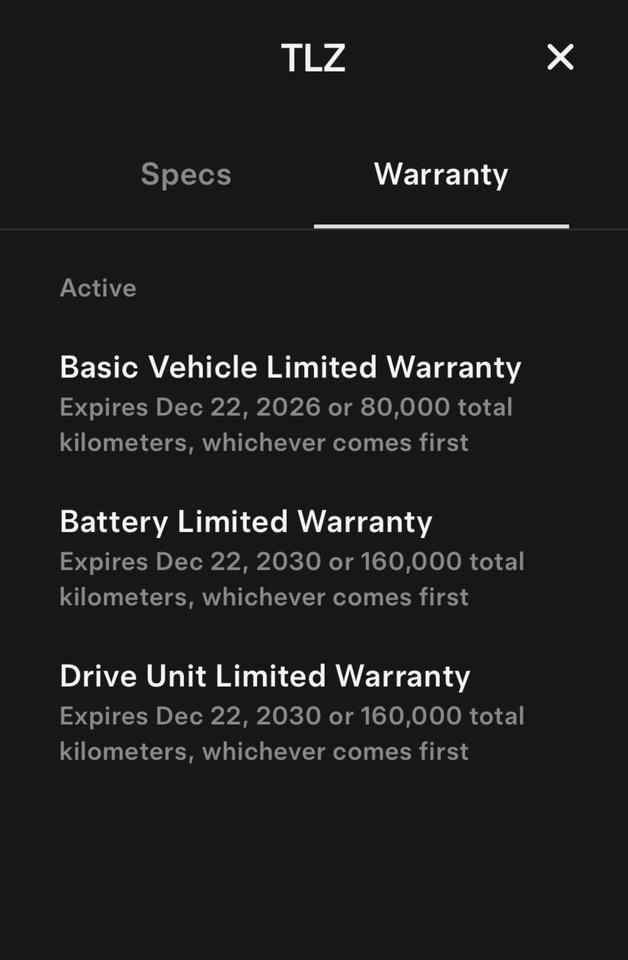Tap Basic warranty 'whichever comes first' line
628x960 pixels.
pyautogui.click(x=335, y=442)
